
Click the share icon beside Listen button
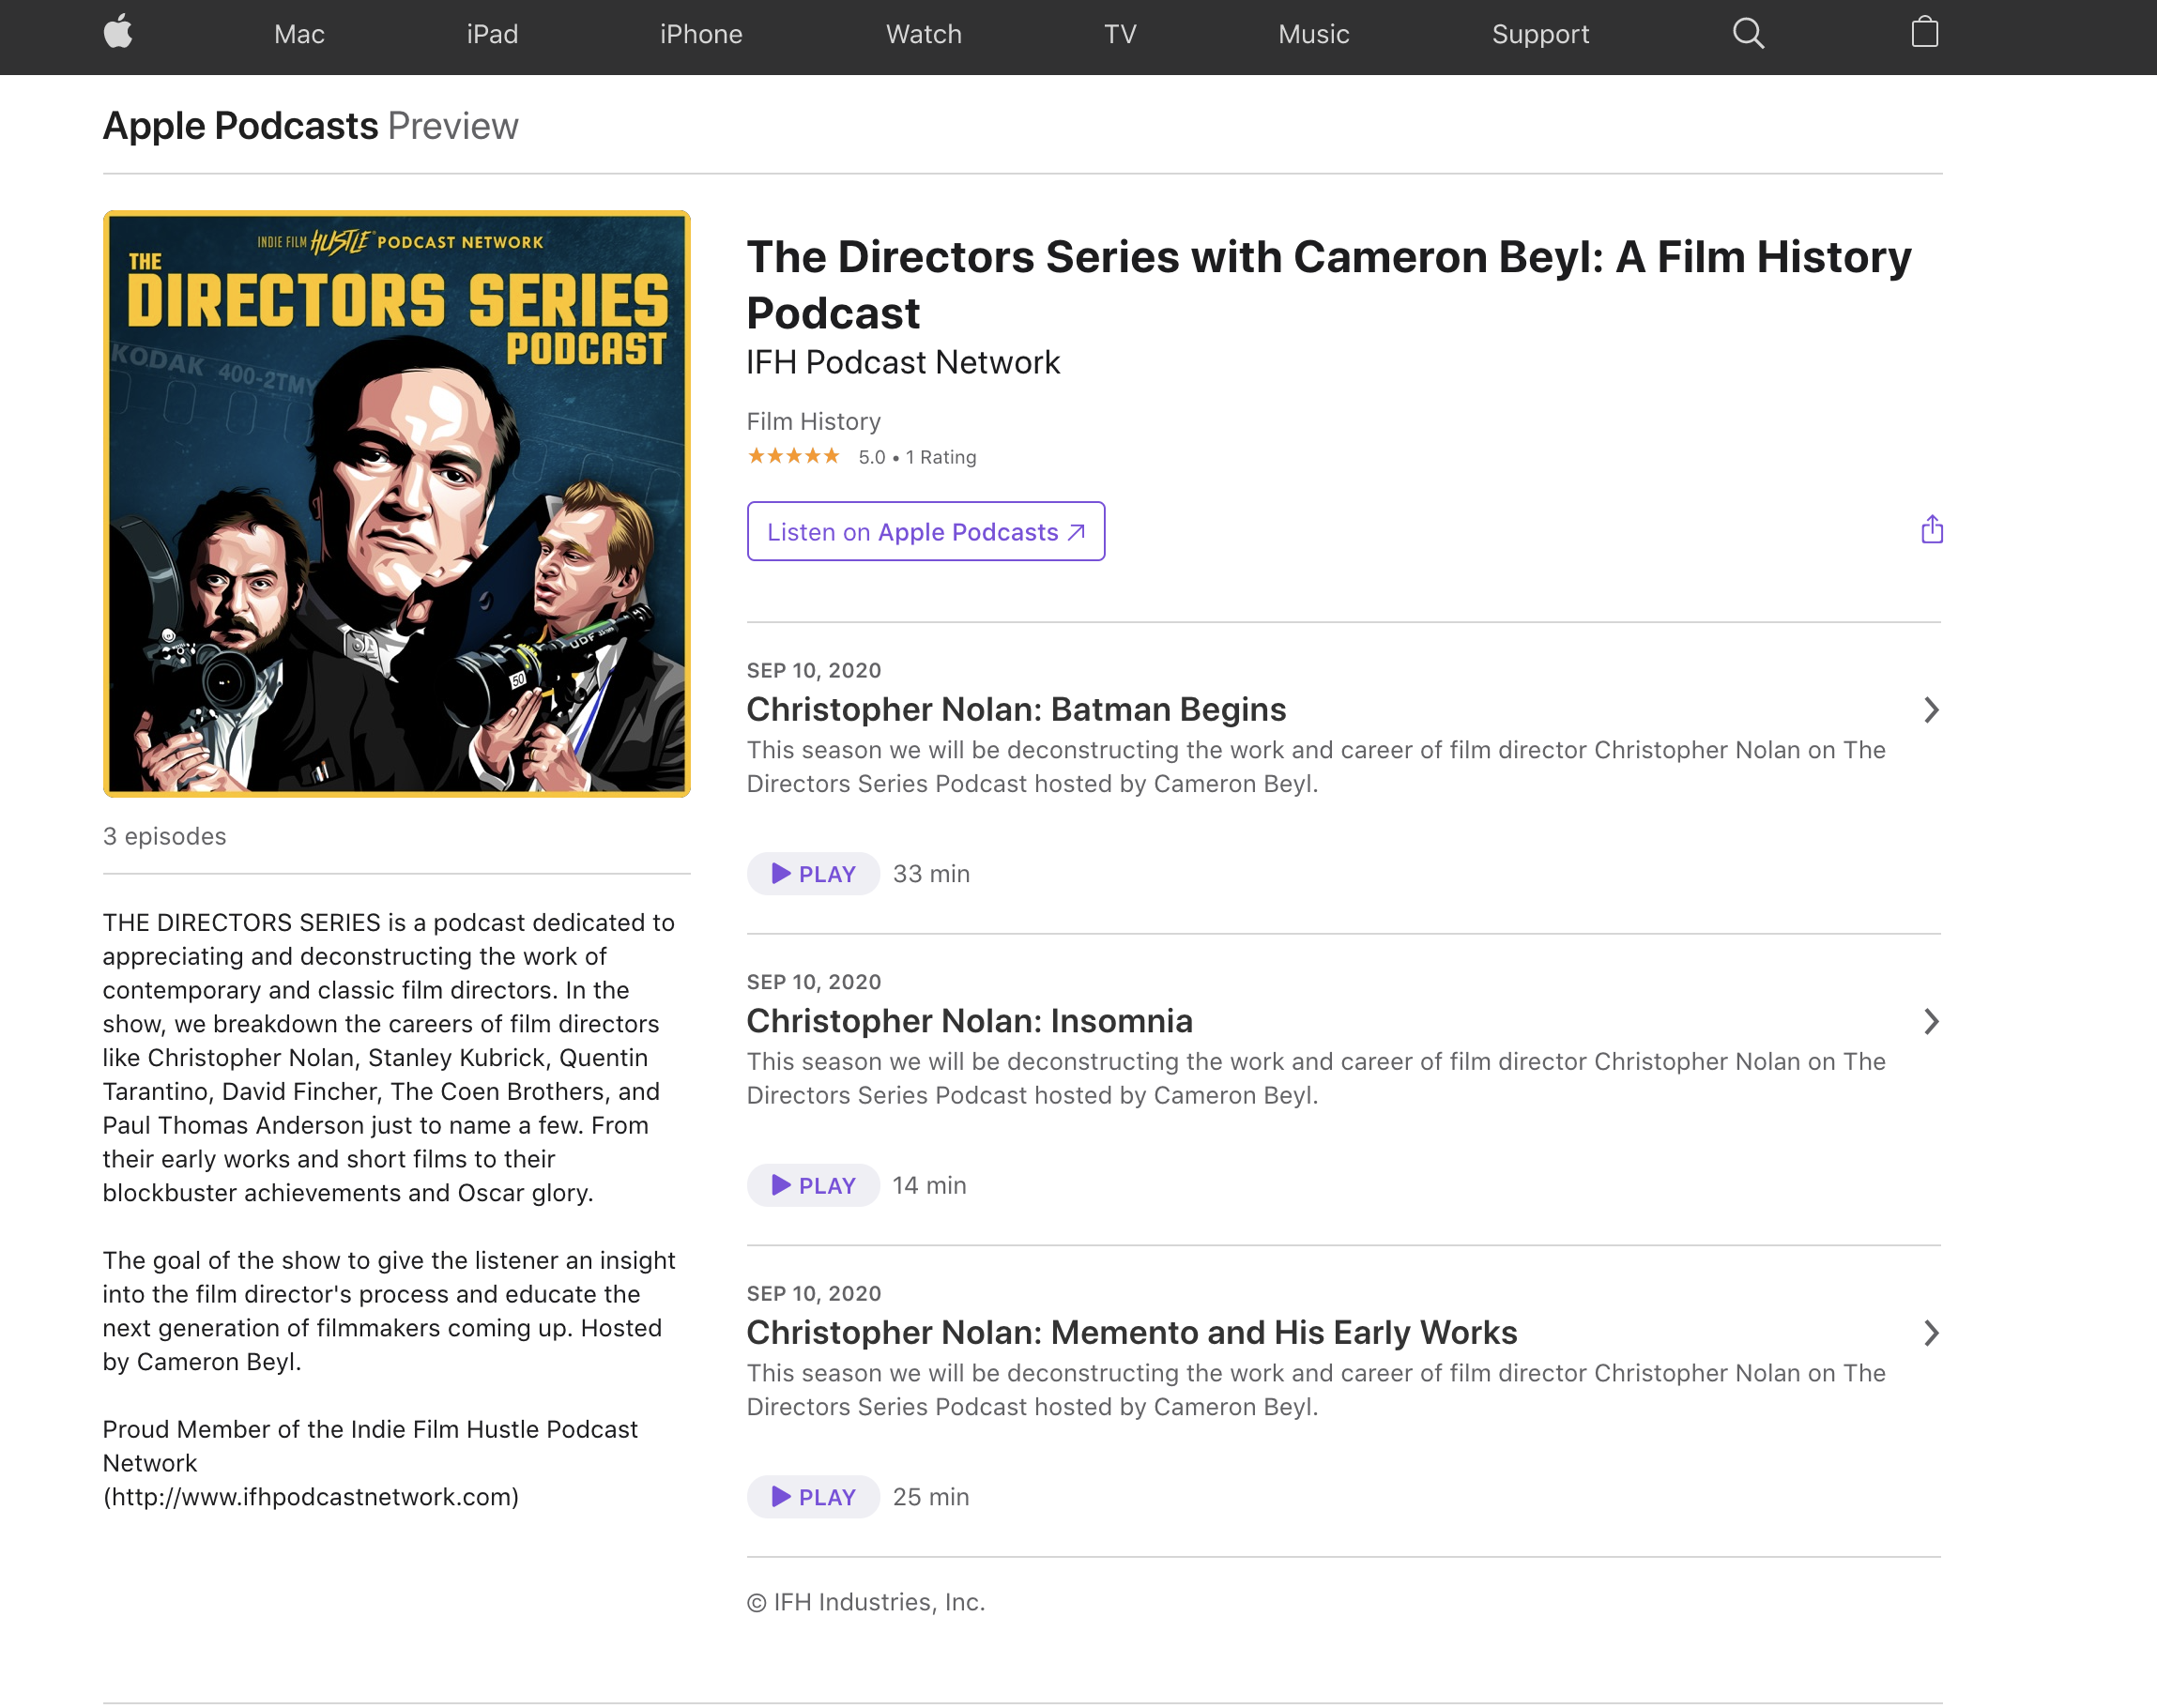click(1931, 529)
